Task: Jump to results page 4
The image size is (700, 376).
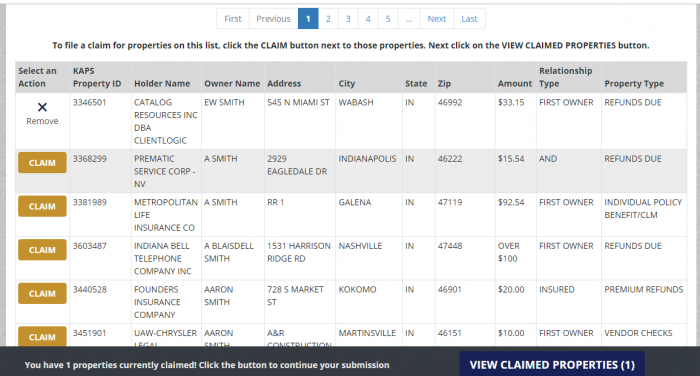Action: (368, 19)
